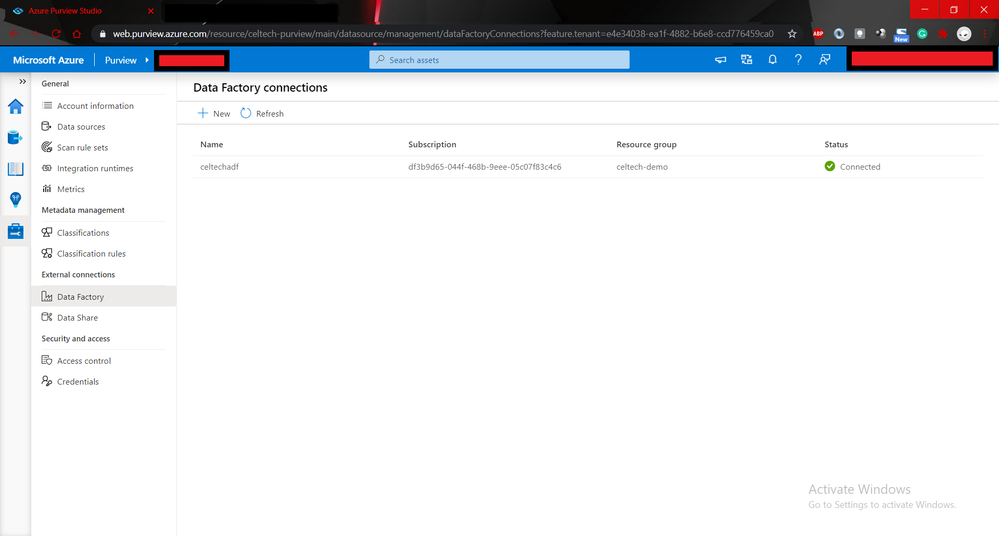Click the celtech-demo resource group cell
The height and width of the screenshot is (536, 999).
click(642, 167)
